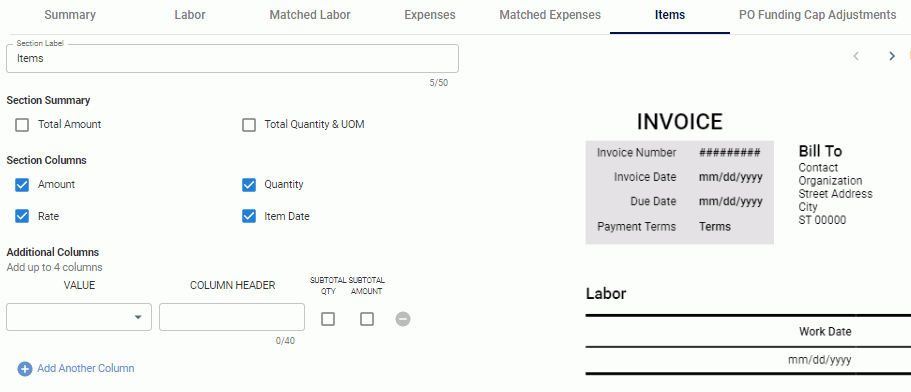Enable the Total Amount checkbox
Screen dimensions: 911x392
click(x=22, y=125)
